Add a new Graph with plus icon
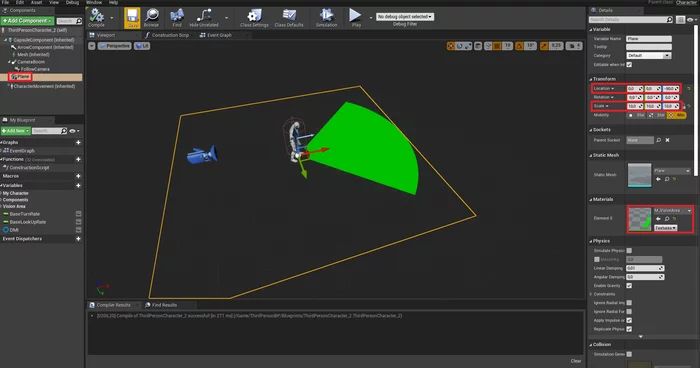700x368 pixels. point(78,142)
